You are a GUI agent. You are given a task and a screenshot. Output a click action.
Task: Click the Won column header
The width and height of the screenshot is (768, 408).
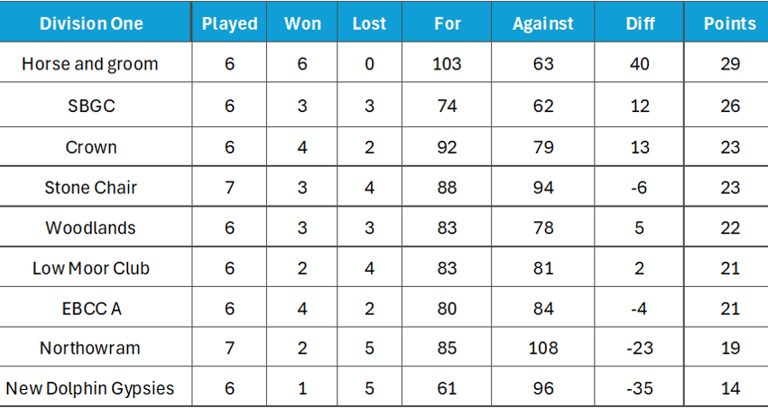point(303,23)
